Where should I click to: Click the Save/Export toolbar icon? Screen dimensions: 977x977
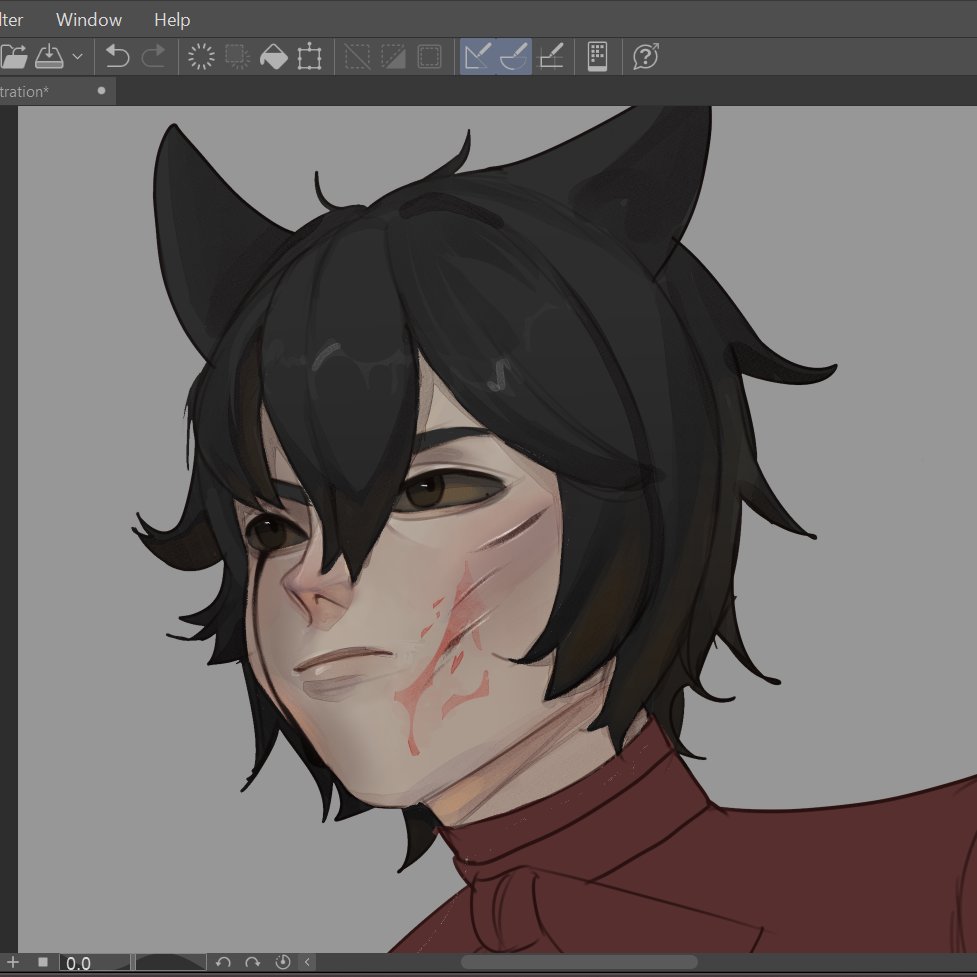pos(48,57)
